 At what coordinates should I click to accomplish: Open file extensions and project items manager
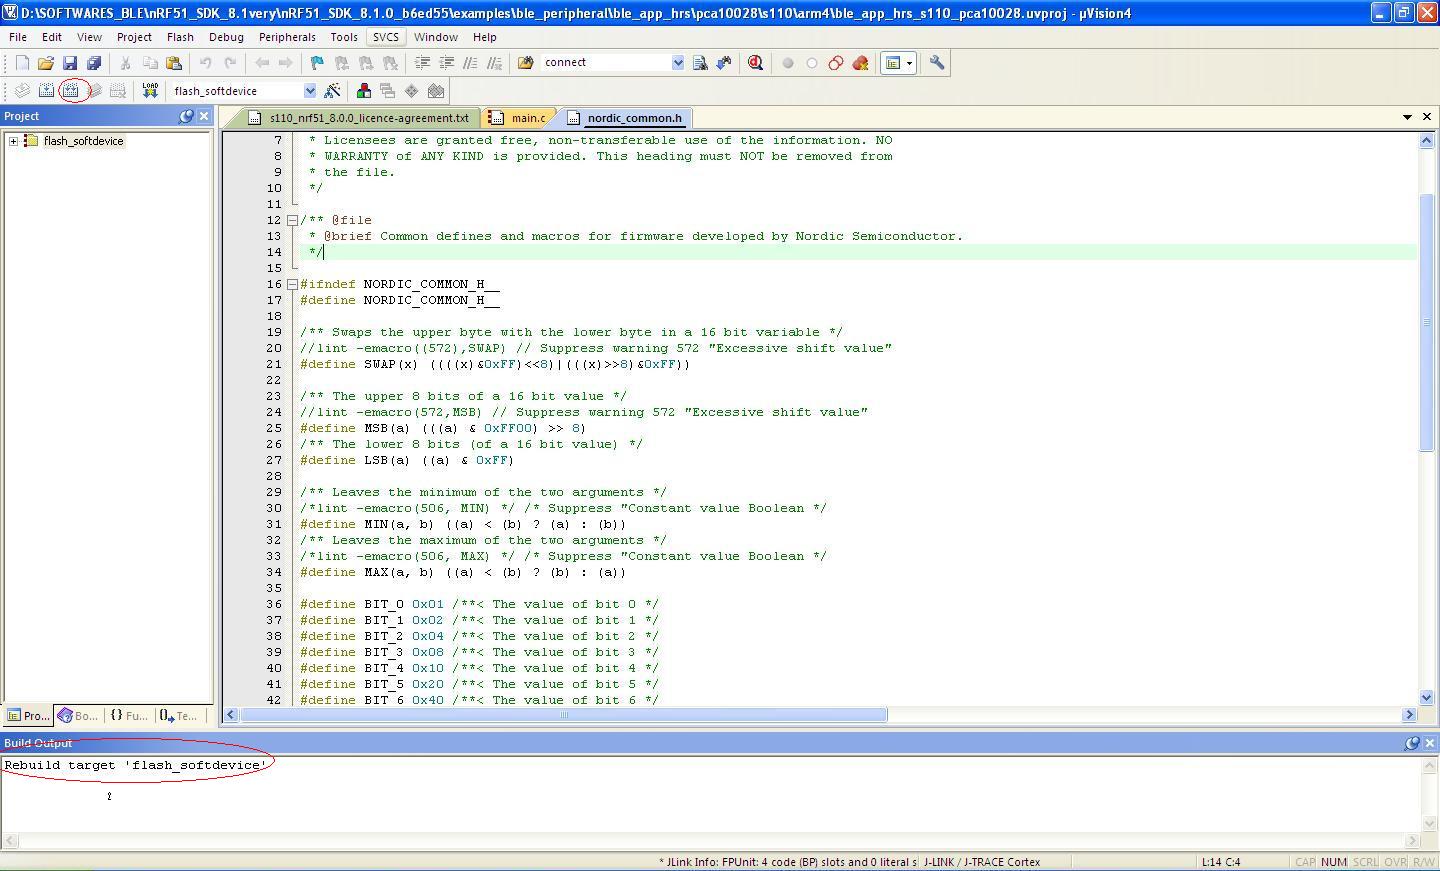pos(364,91)
